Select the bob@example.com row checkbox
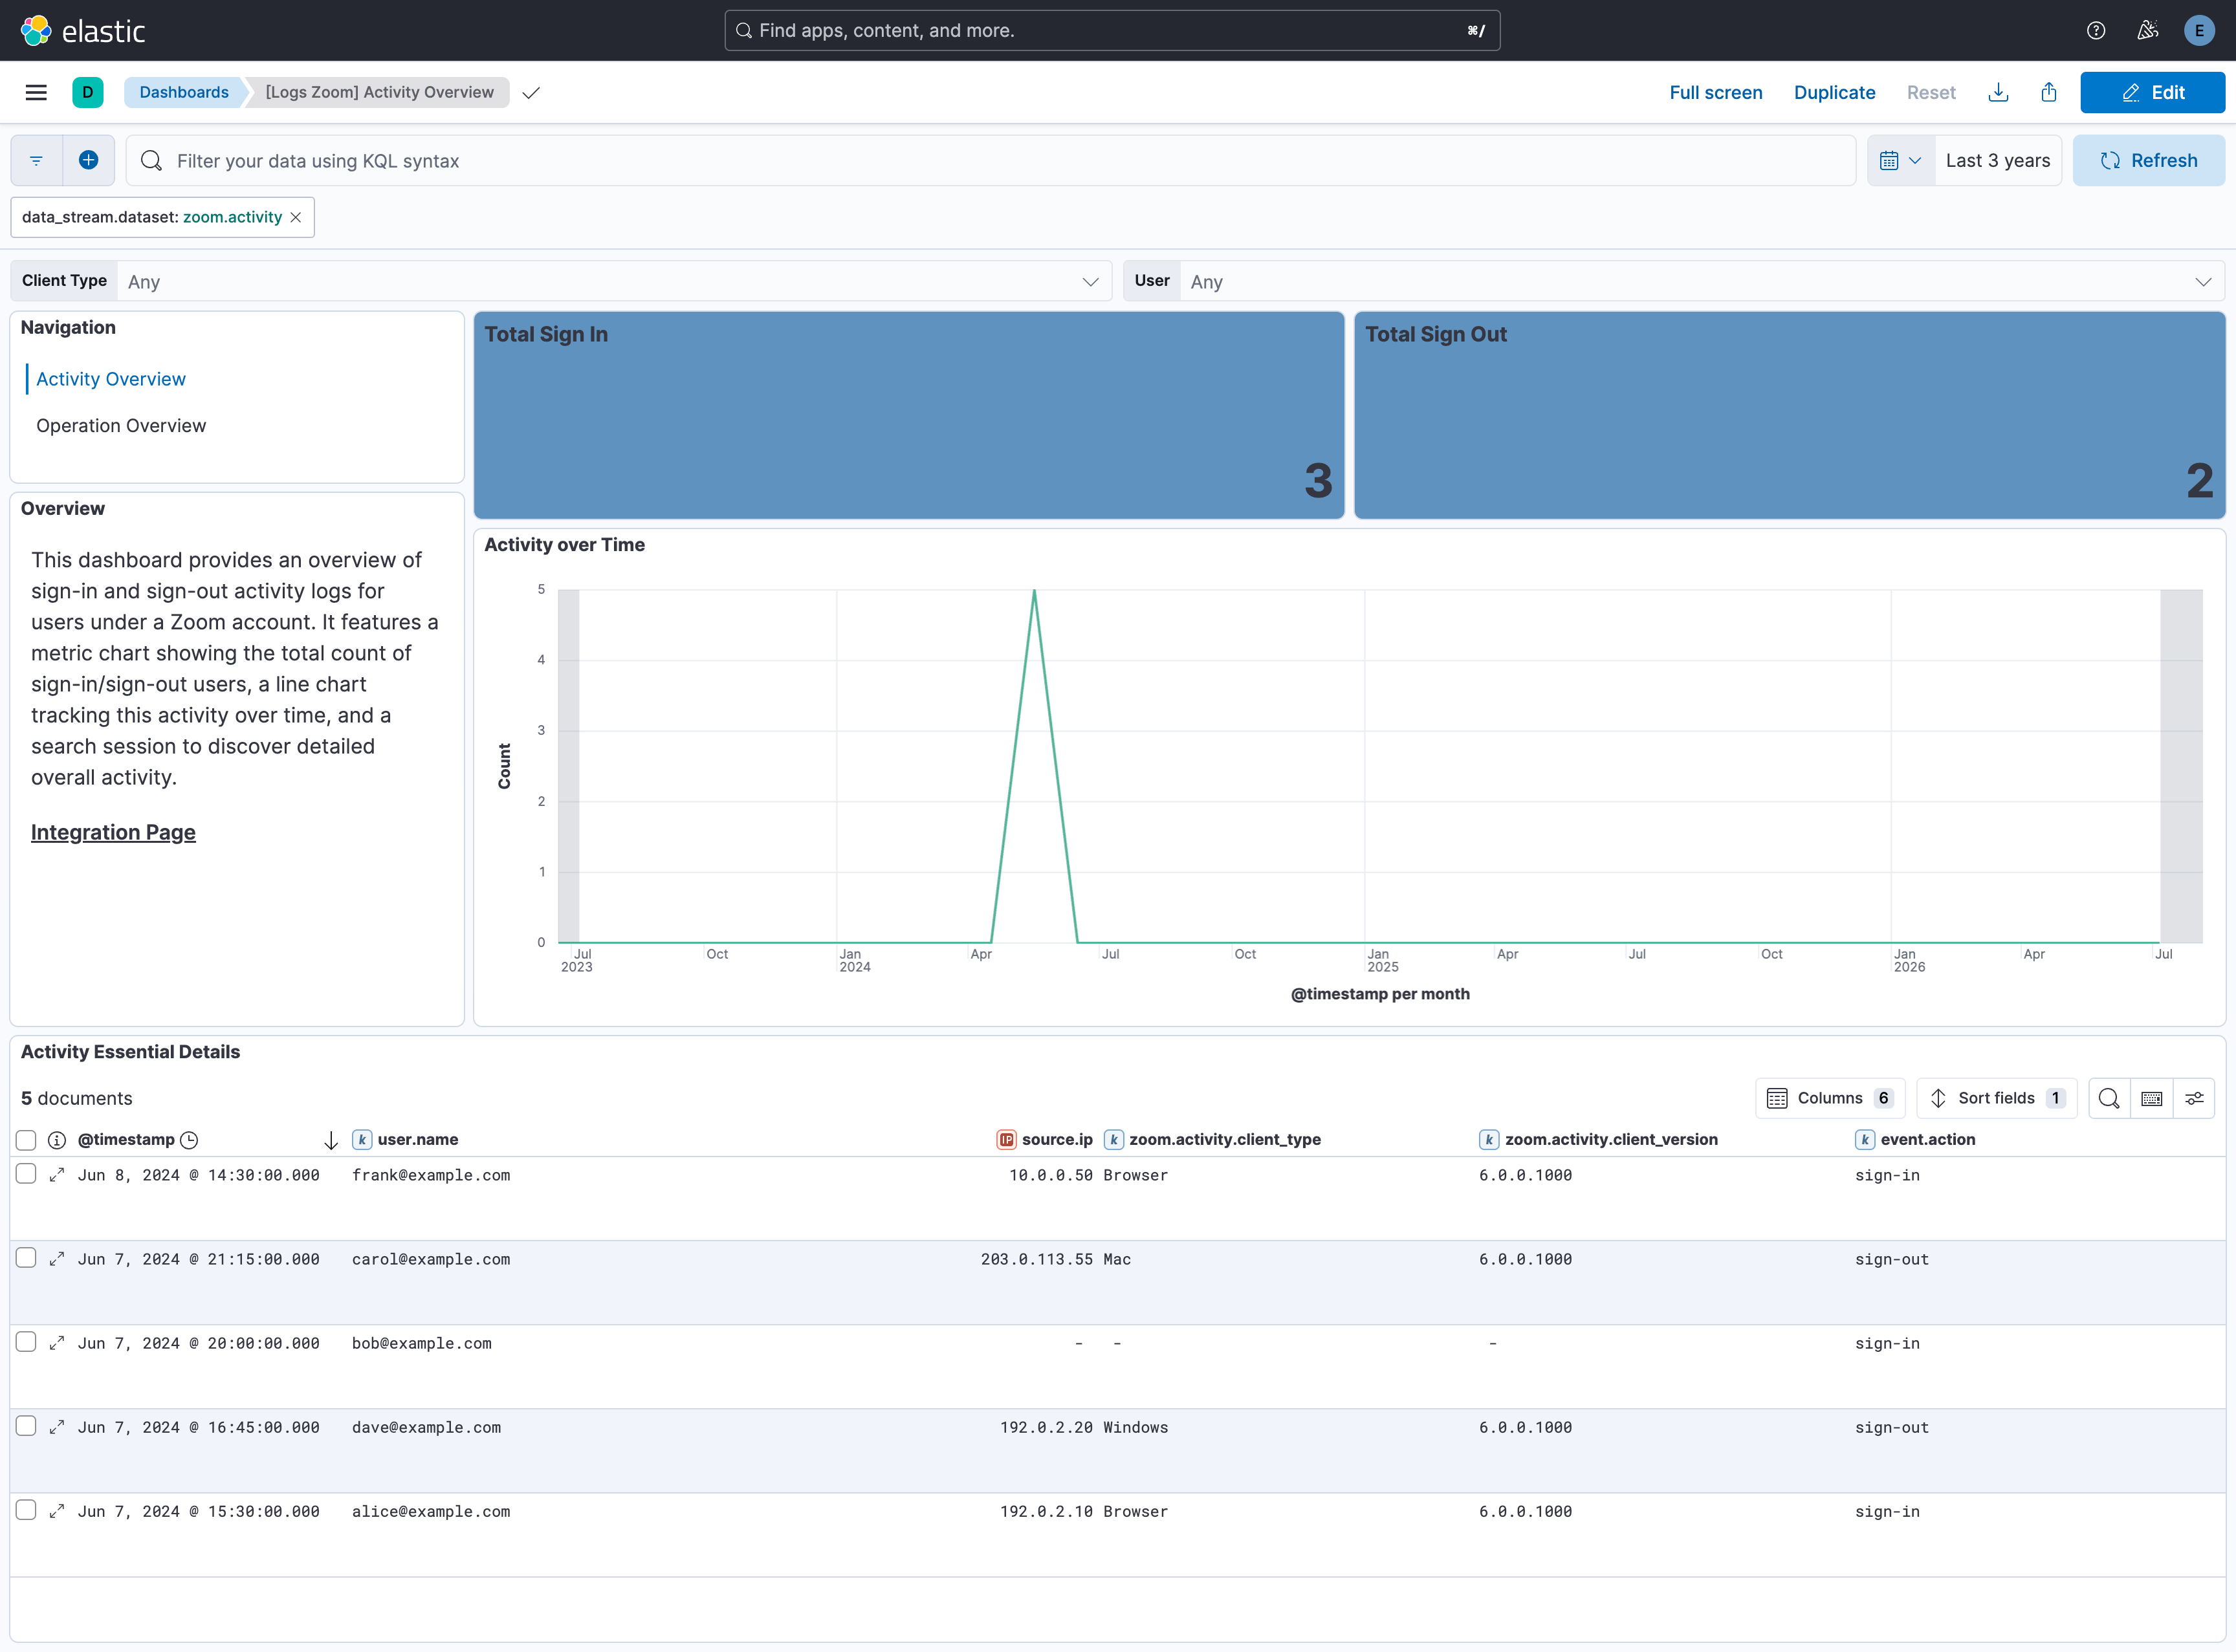Screen dimensions: 2236x1652 click(x=26, y=1342)
